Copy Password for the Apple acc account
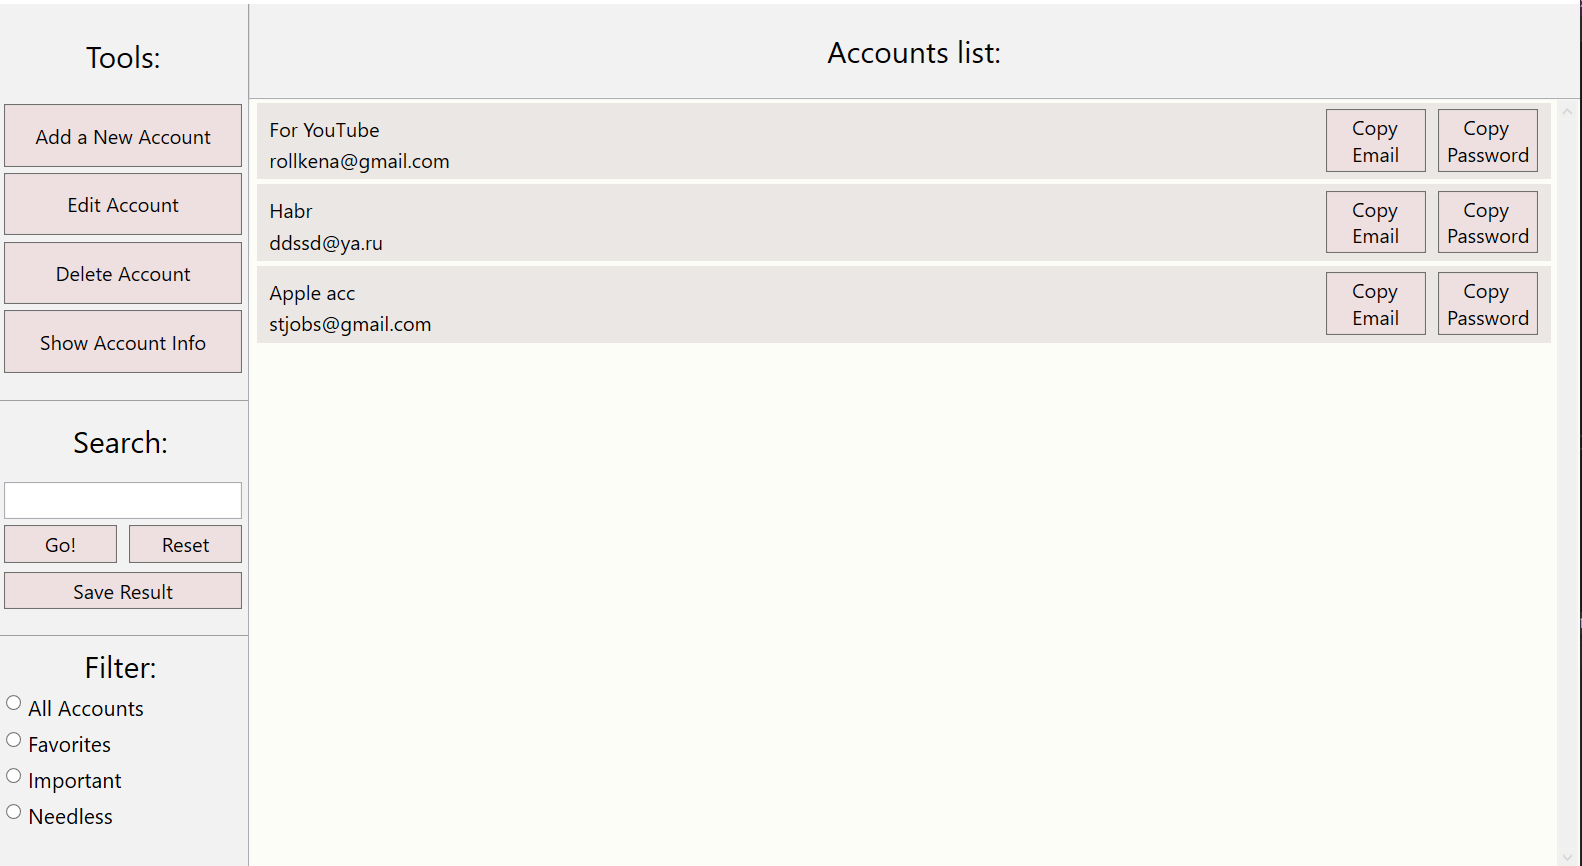1582x866 pixels. click(x=1487, y=303)
